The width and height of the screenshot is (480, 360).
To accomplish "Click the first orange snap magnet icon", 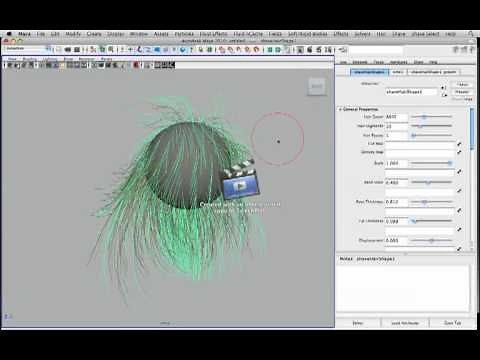I will click(222, 50).
